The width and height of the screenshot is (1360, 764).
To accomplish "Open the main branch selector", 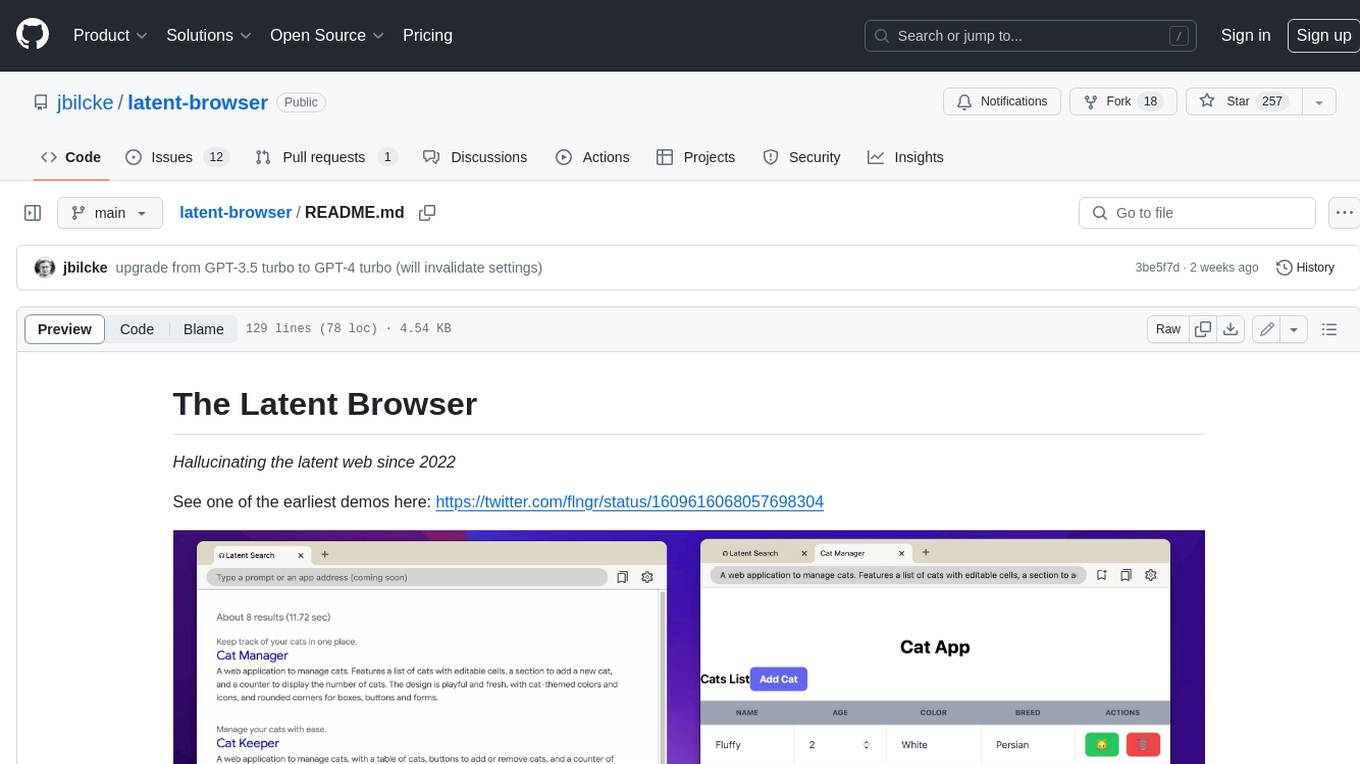I will point(109,213).
